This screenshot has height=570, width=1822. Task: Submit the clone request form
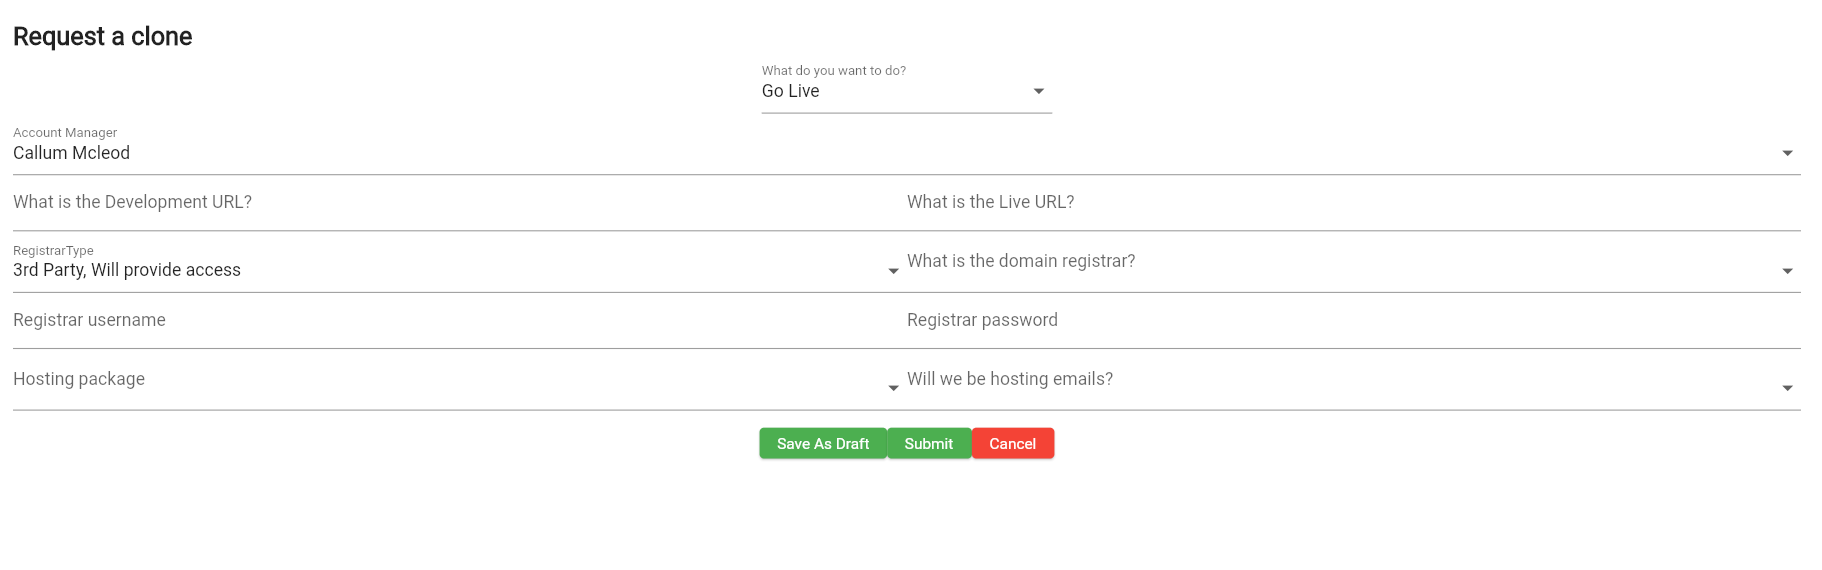tap(929, 444)
